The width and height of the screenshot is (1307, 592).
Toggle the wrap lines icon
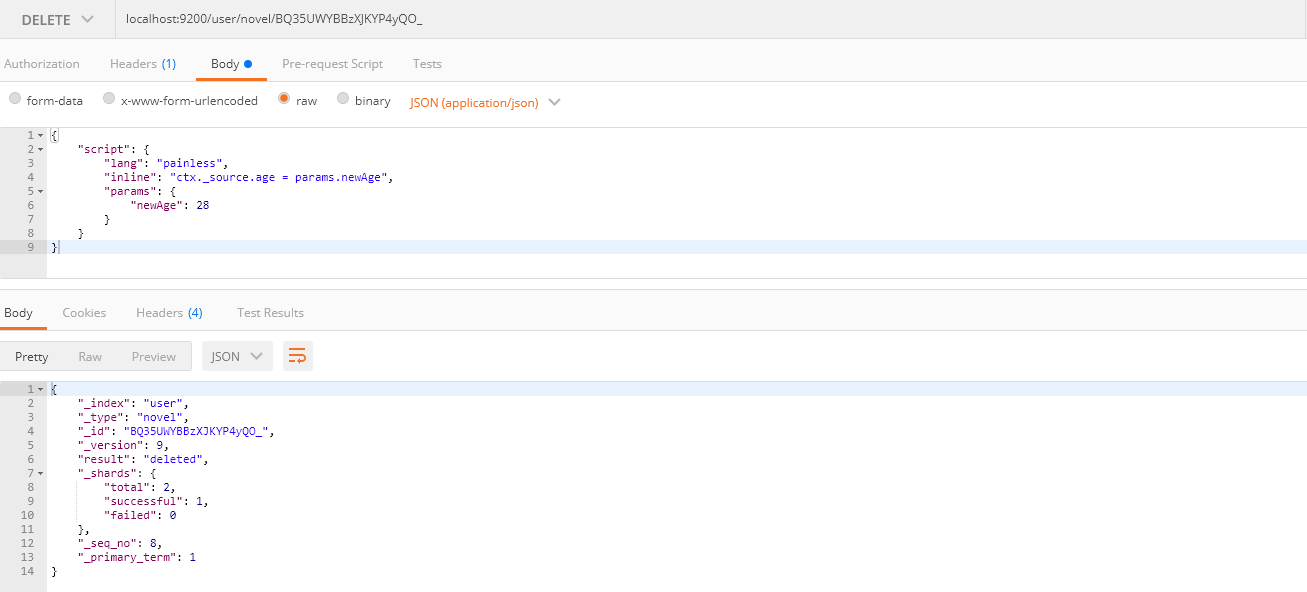(297, 357)
